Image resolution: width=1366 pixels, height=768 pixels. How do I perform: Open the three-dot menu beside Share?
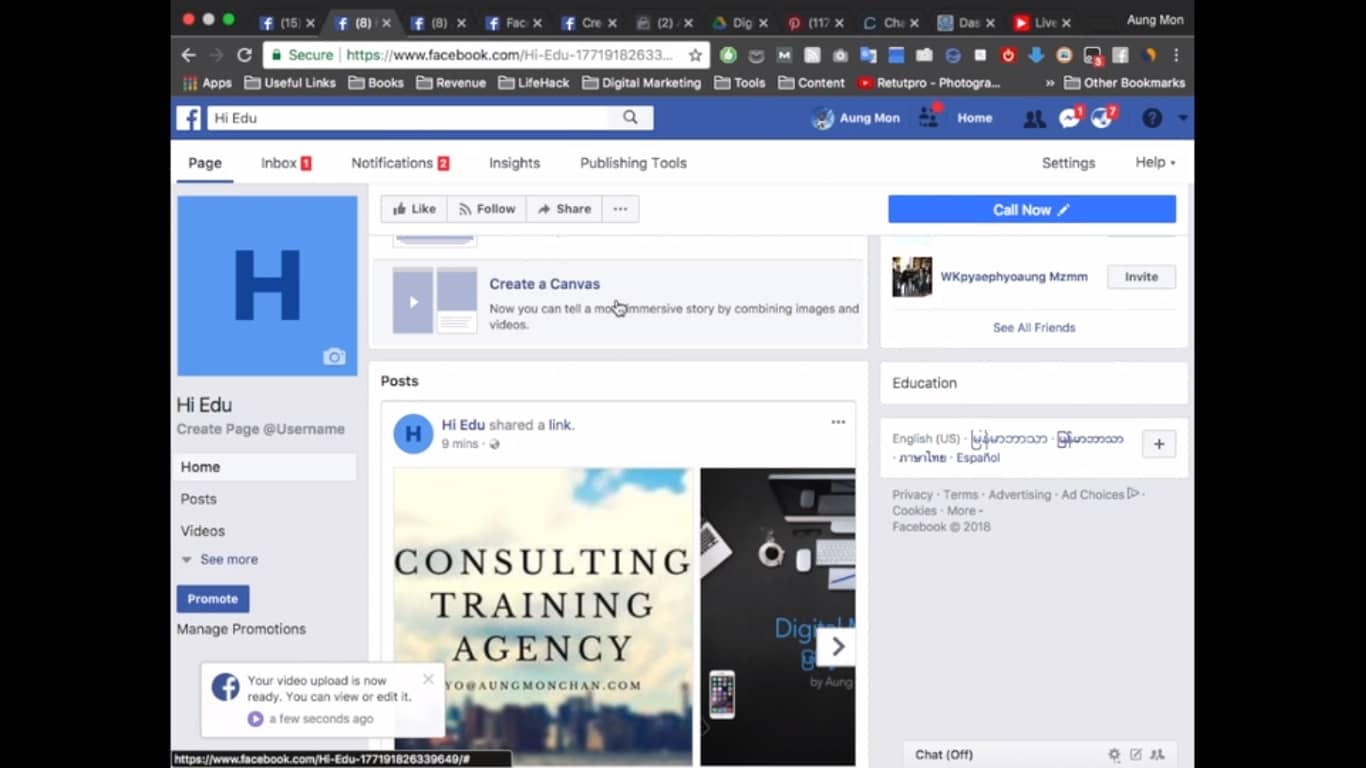click(620, 209)
